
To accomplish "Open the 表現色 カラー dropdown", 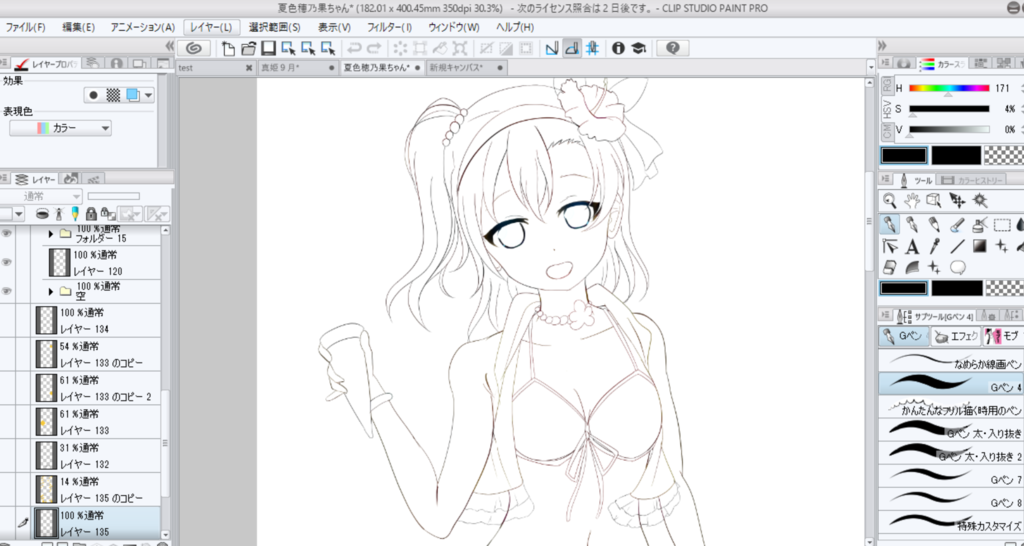I will tap(60, 128).
